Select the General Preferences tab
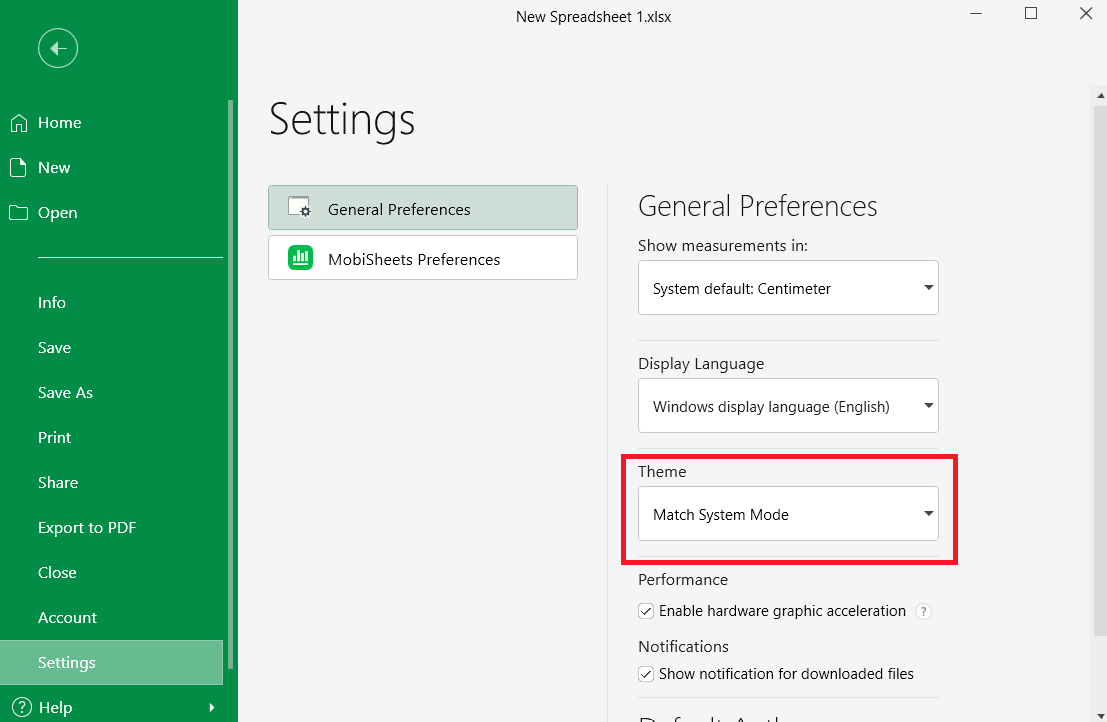The image size is (1107, 722). click(423, 207)
